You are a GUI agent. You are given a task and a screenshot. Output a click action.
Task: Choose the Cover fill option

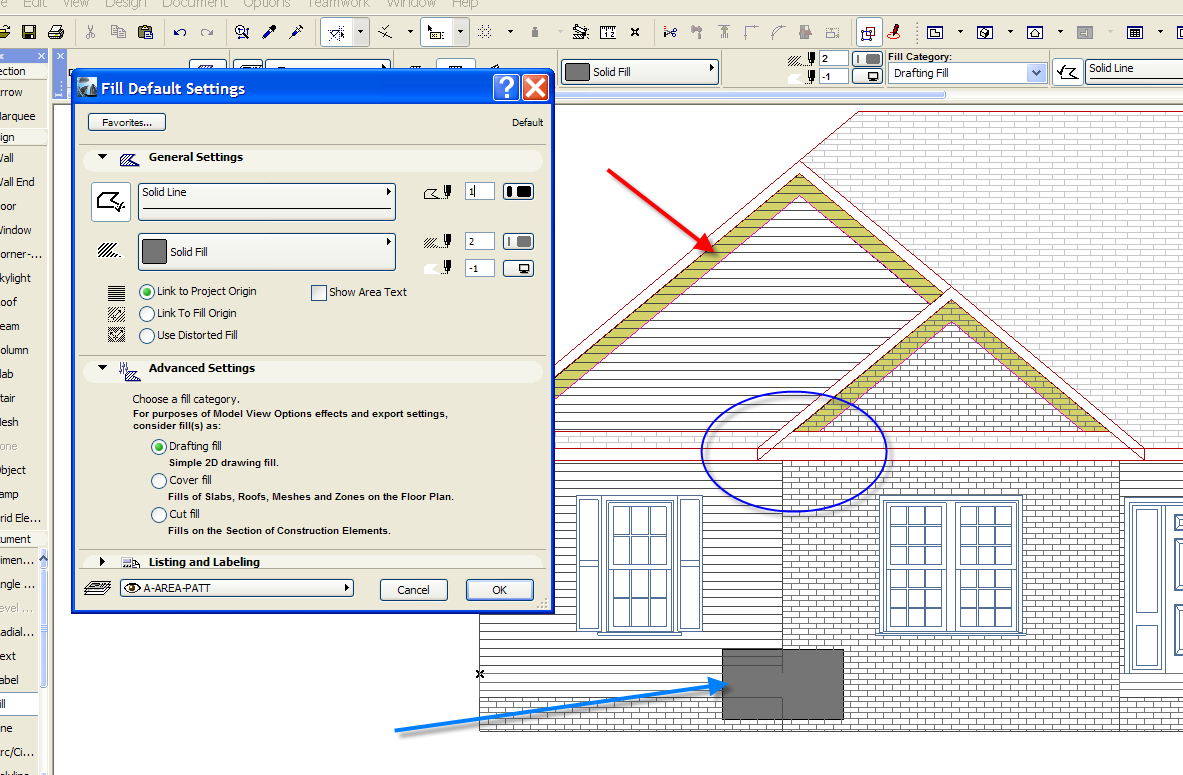159,480
